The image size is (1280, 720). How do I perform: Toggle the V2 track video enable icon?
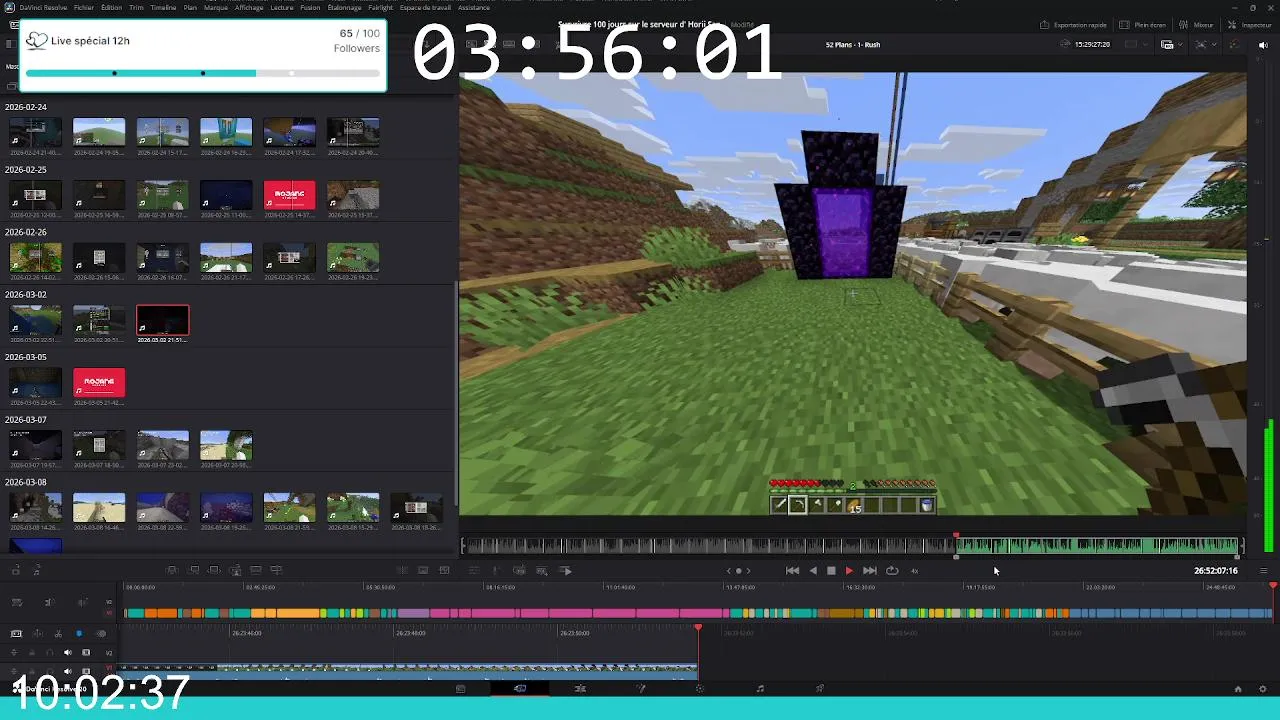(86, 652)
